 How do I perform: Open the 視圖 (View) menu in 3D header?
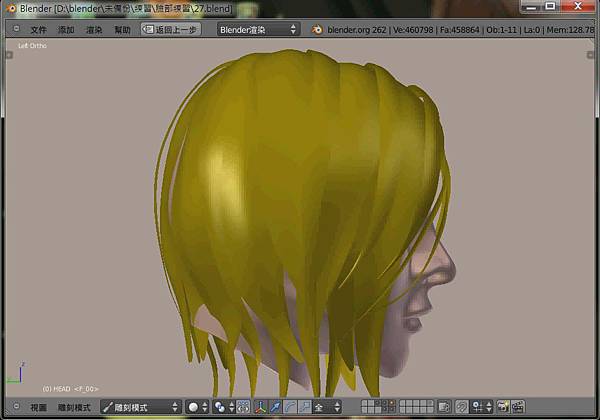click(x=38, y=407)
